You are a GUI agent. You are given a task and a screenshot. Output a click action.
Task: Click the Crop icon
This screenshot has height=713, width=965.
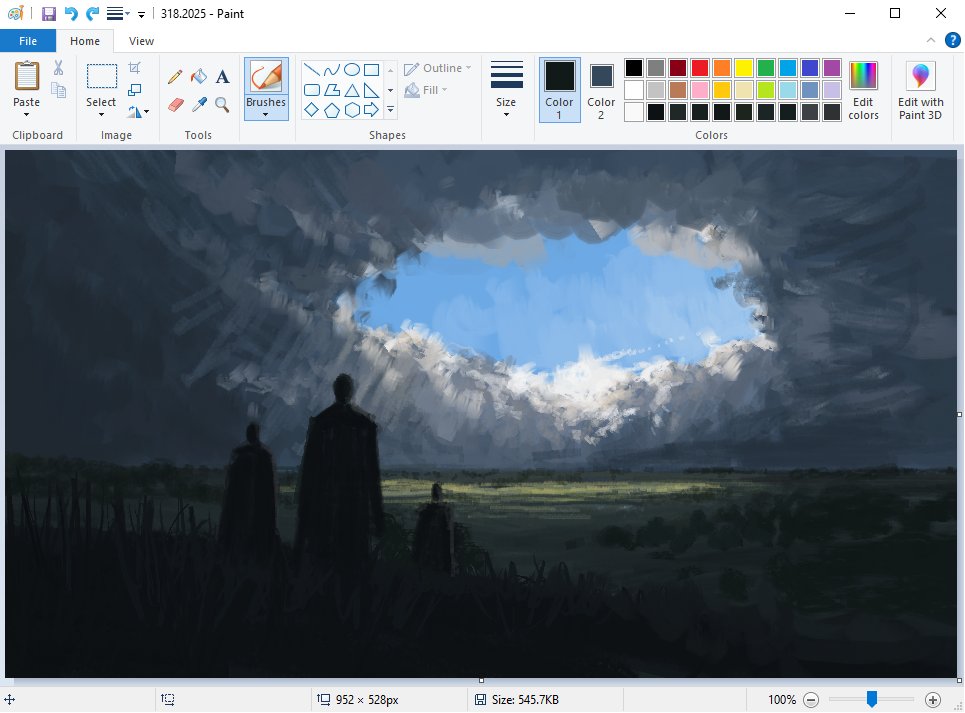[x=135, y=68]
